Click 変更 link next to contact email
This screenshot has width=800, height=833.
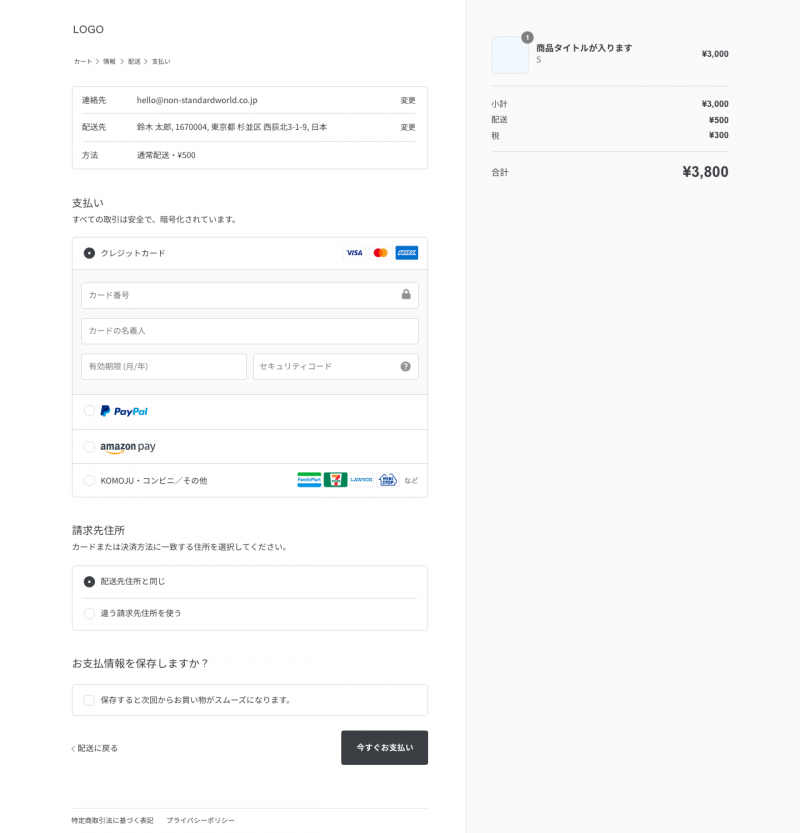[408, 100]
